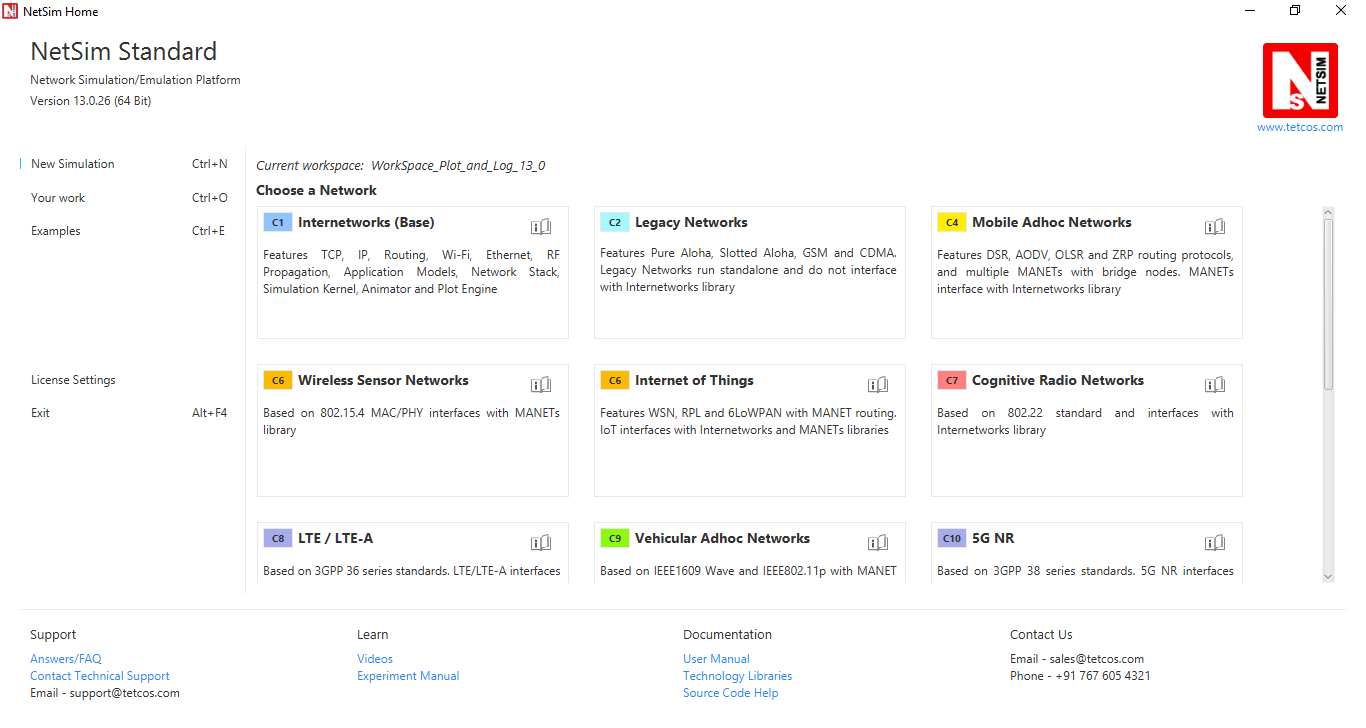This screenshot has height=728, width=1366.
Task: Click the C4 badge on Mobile Adhoc Networks
Action: 951,223
